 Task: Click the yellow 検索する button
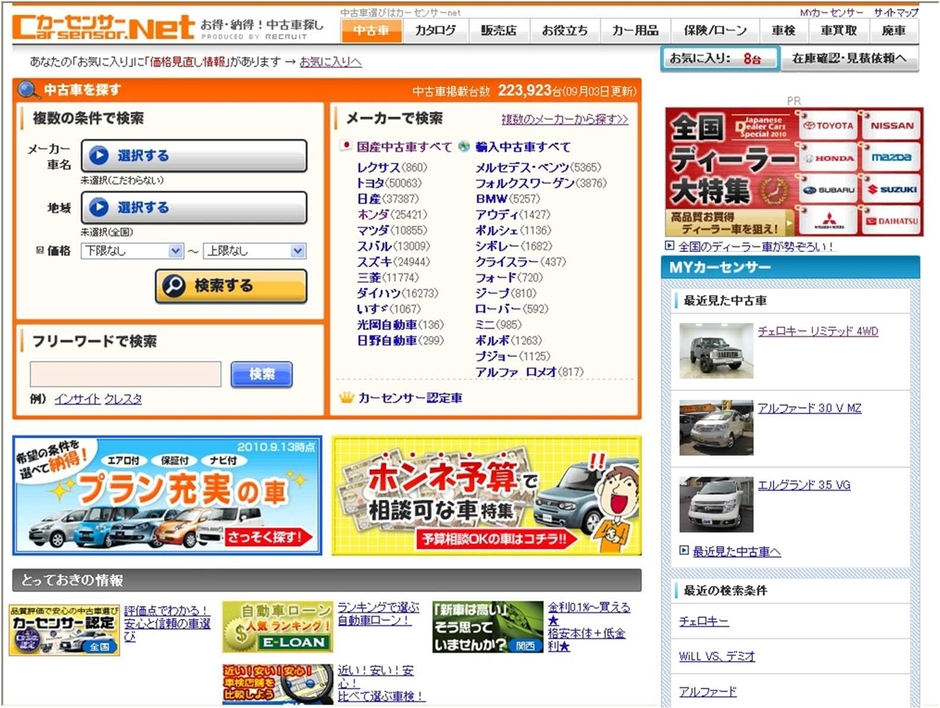click(231, 286)
